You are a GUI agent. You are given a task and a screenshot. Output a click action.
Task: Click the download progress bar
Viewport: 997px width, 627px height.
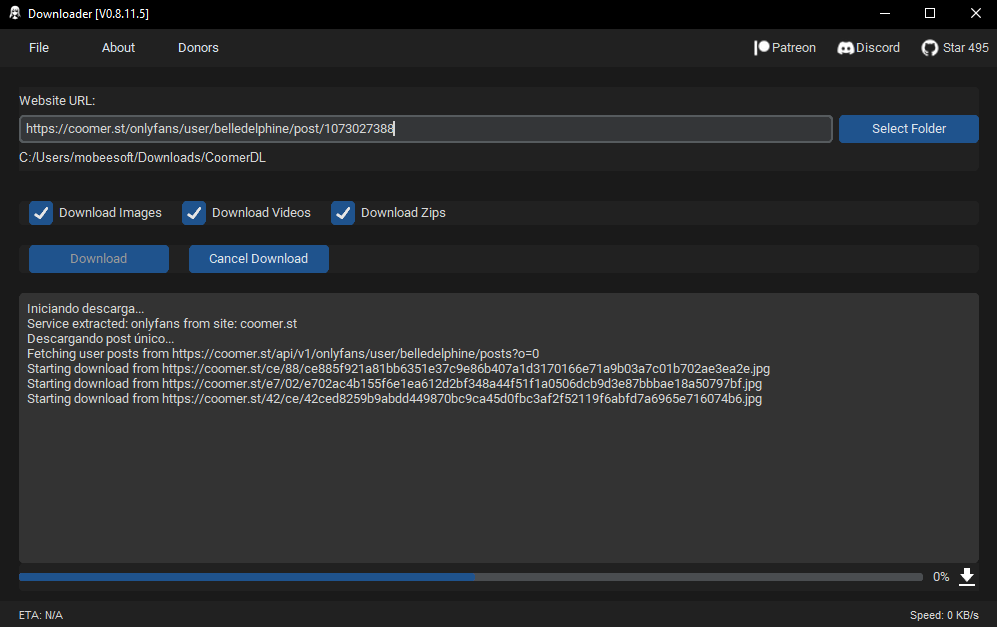pyautogui.click(x=471, y=577)
